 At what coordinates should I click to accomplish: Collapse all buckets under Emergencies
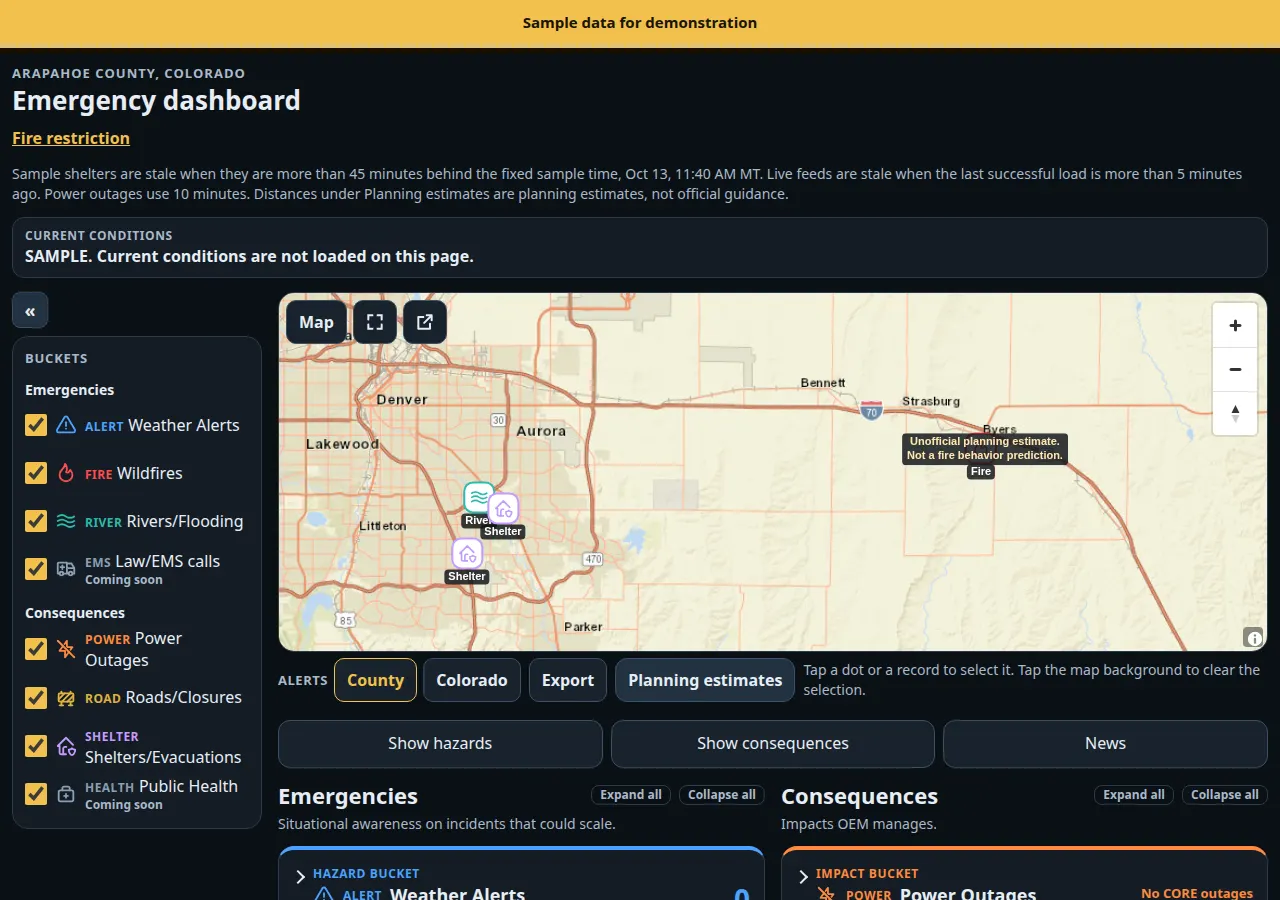722,795
